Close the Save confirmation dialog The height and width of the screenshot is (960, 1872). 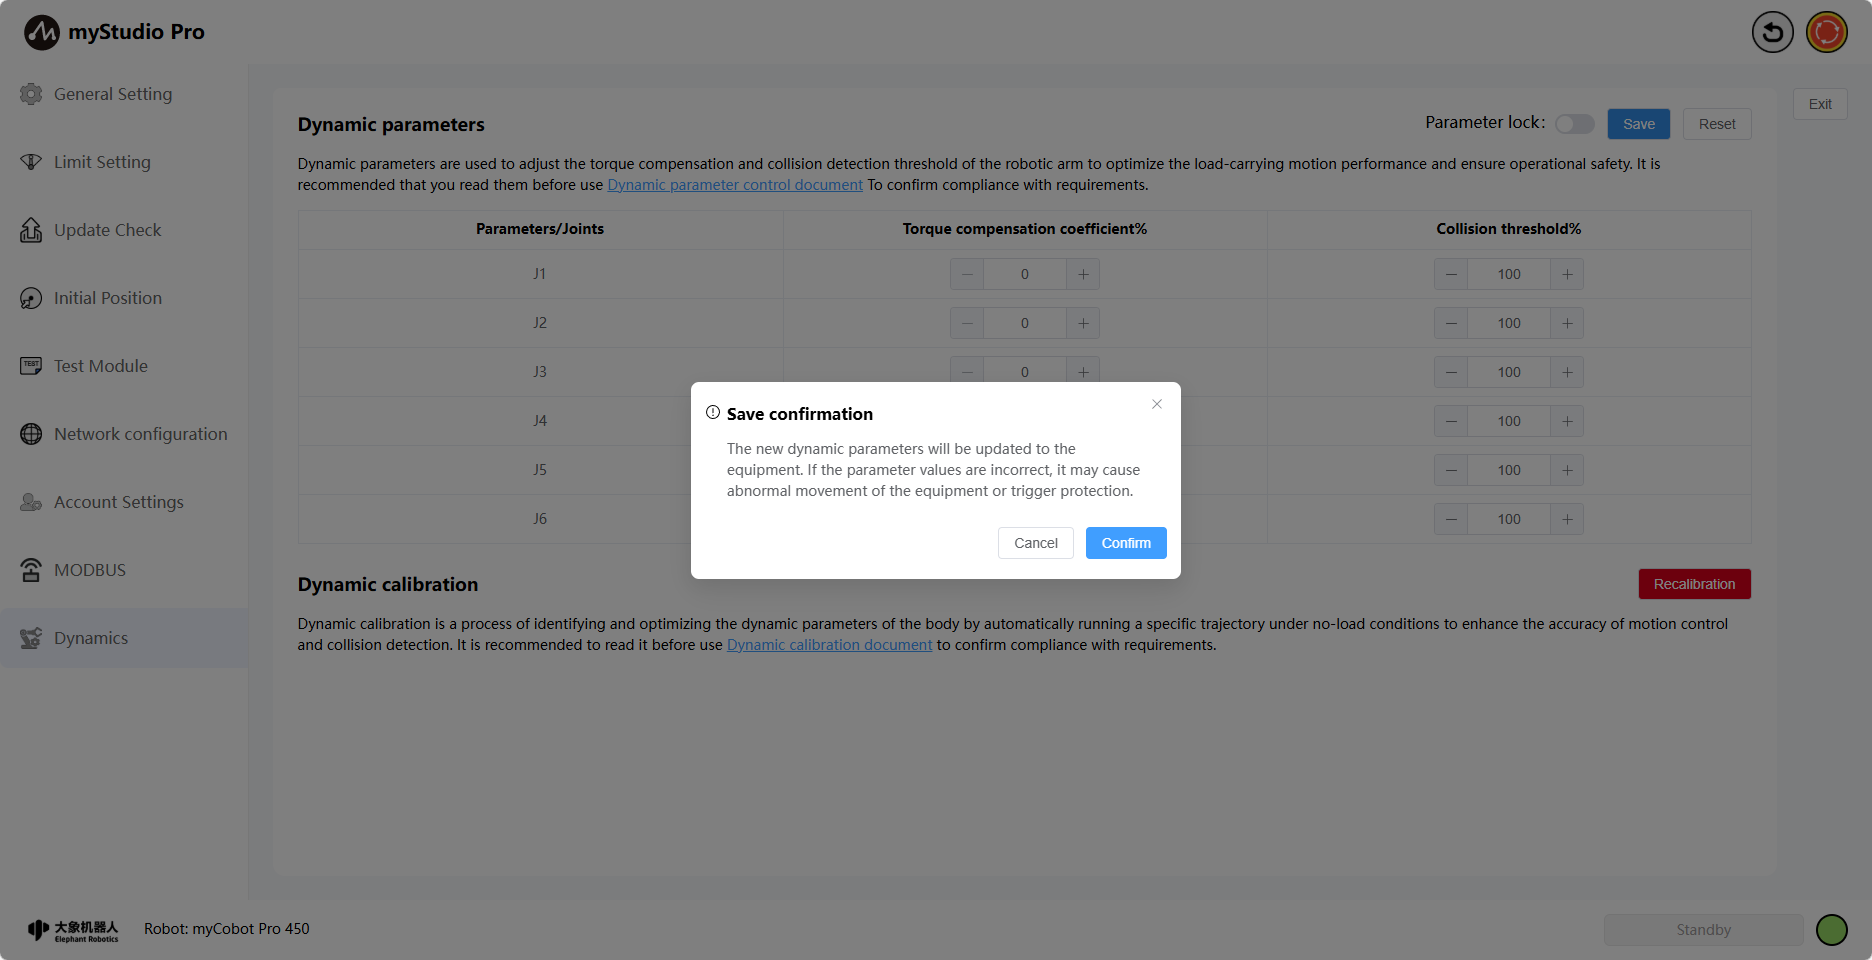pos(1157,404)
